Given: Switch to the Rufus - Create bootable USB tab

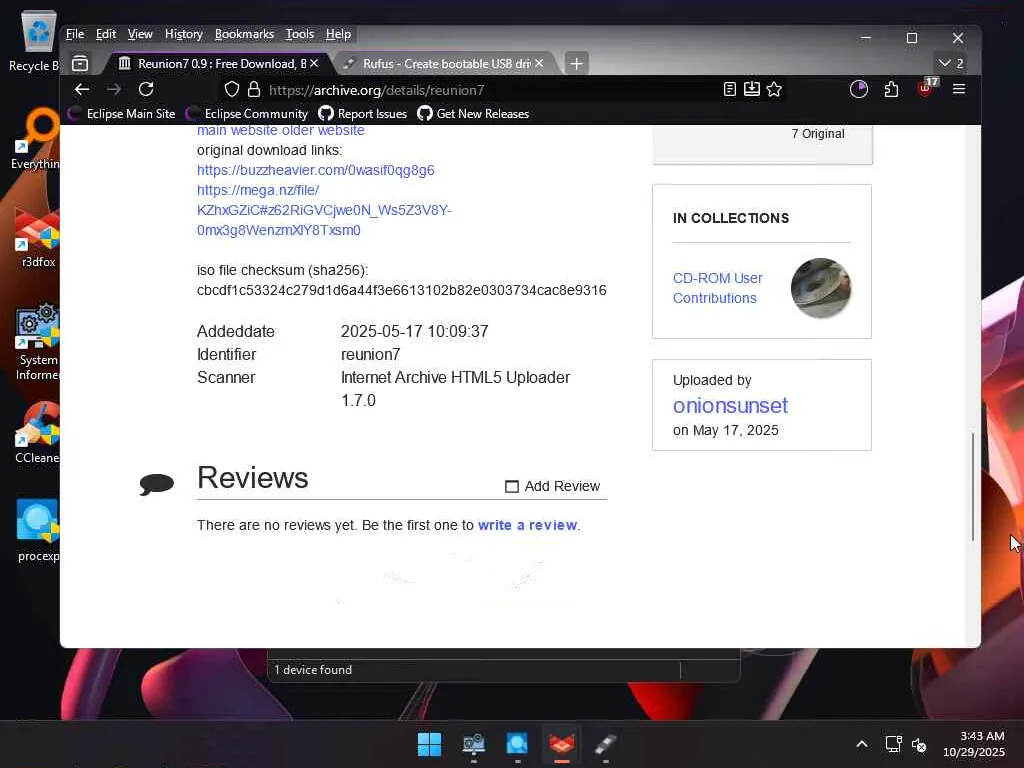Looking at the screenshot, I should [x=445, y=63].
